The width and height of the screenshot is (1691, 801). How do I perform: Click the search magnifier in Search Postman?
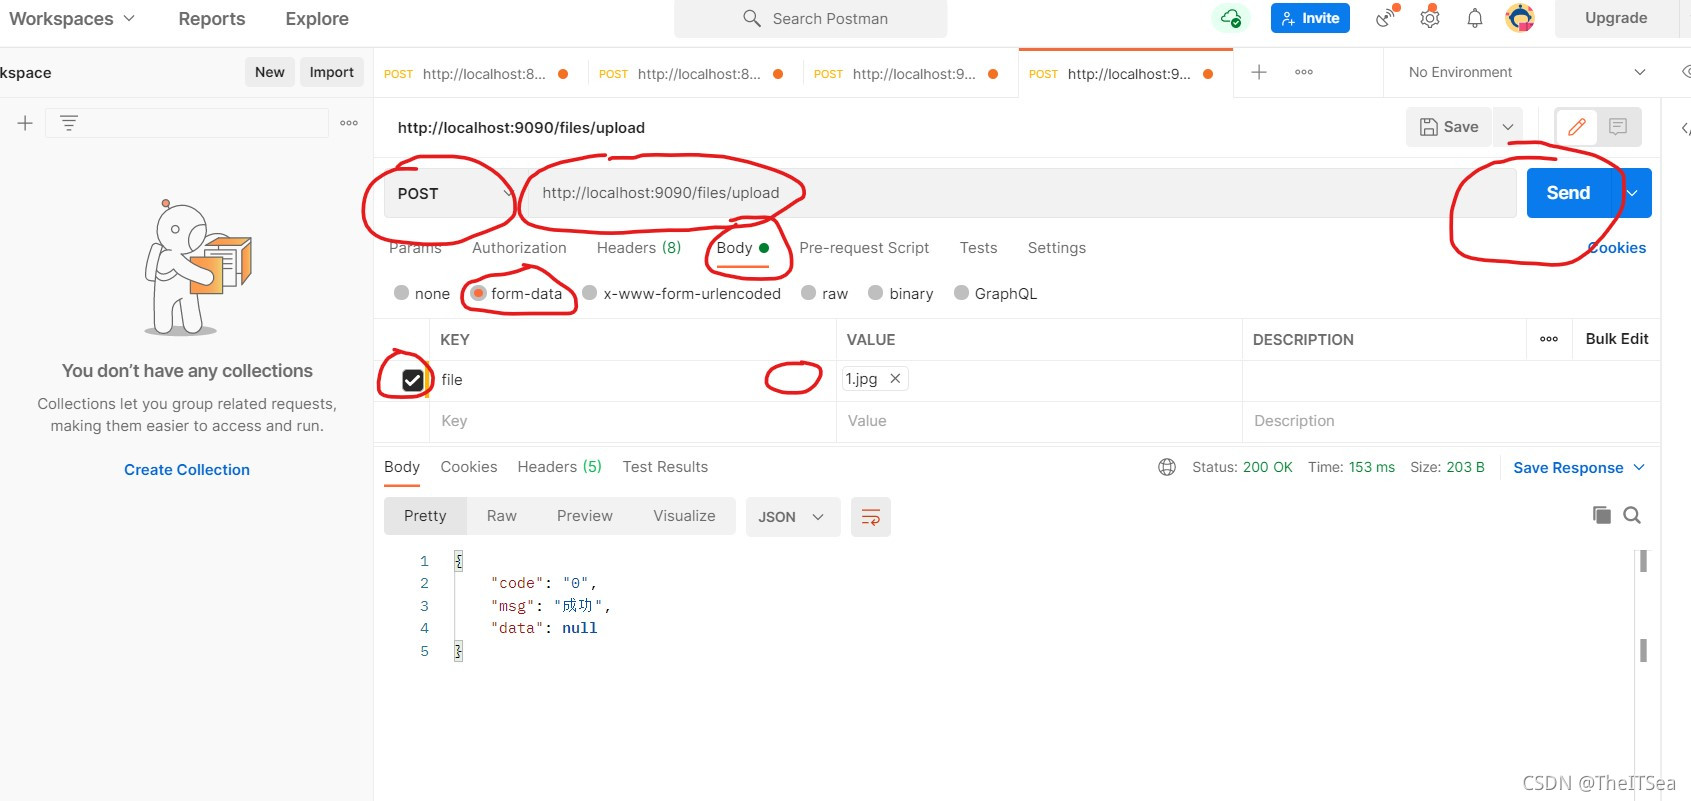pos(752,18)
